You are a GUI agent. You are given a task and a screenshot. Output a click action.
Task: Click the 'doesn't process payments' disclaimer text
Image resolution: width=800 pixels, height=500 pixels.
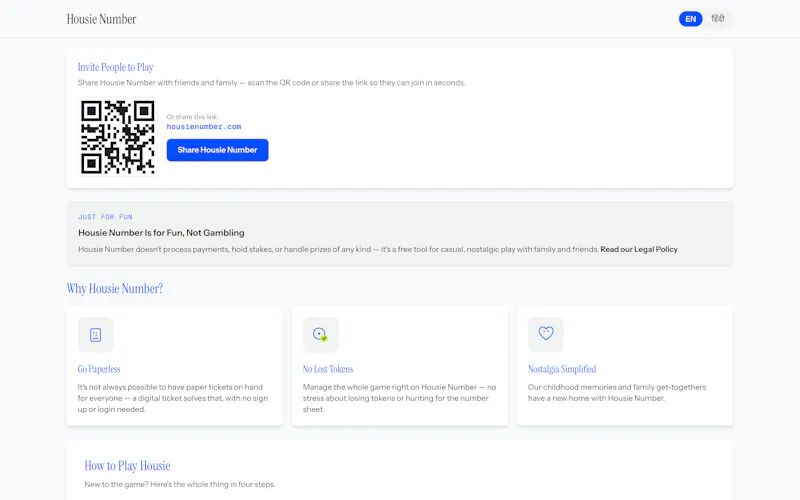(338, 249)
